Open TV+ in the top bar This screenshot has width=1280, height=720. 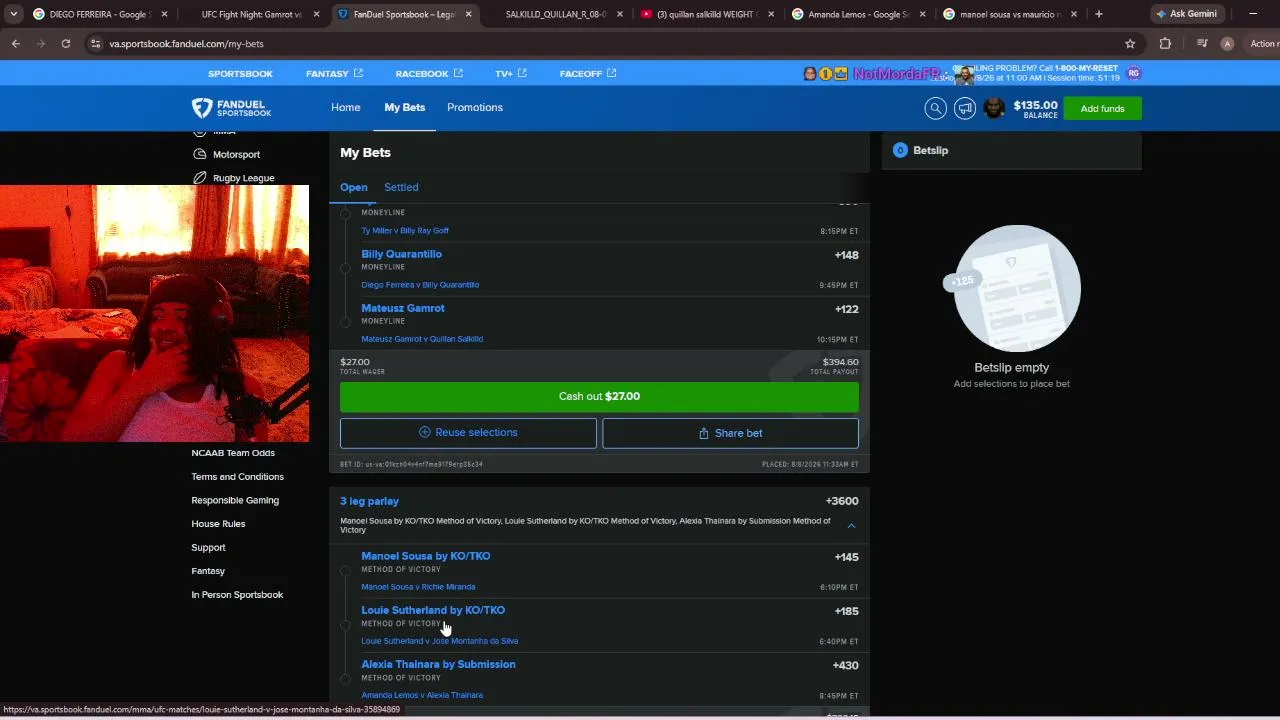tap(510, 74)
